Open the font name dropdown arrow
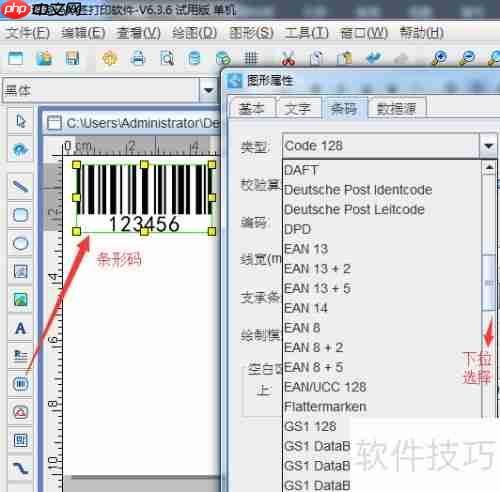This screenshot has height=492, width=500. tap(208, 90)
